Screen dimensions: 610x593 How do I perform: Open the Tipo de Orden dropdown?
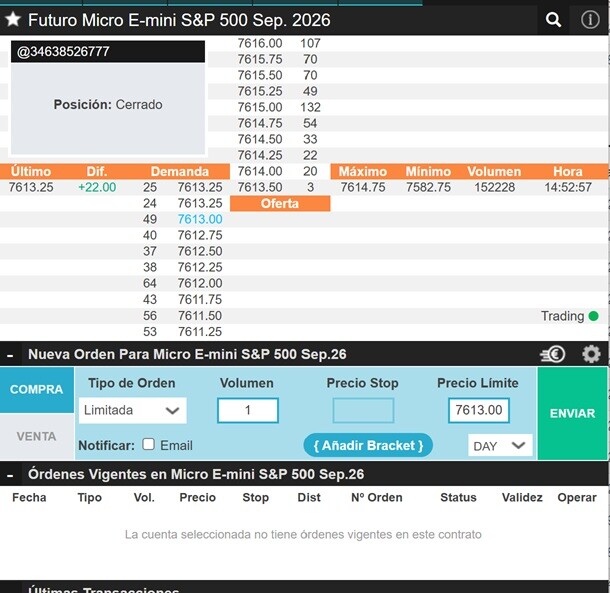pos(132,410)
